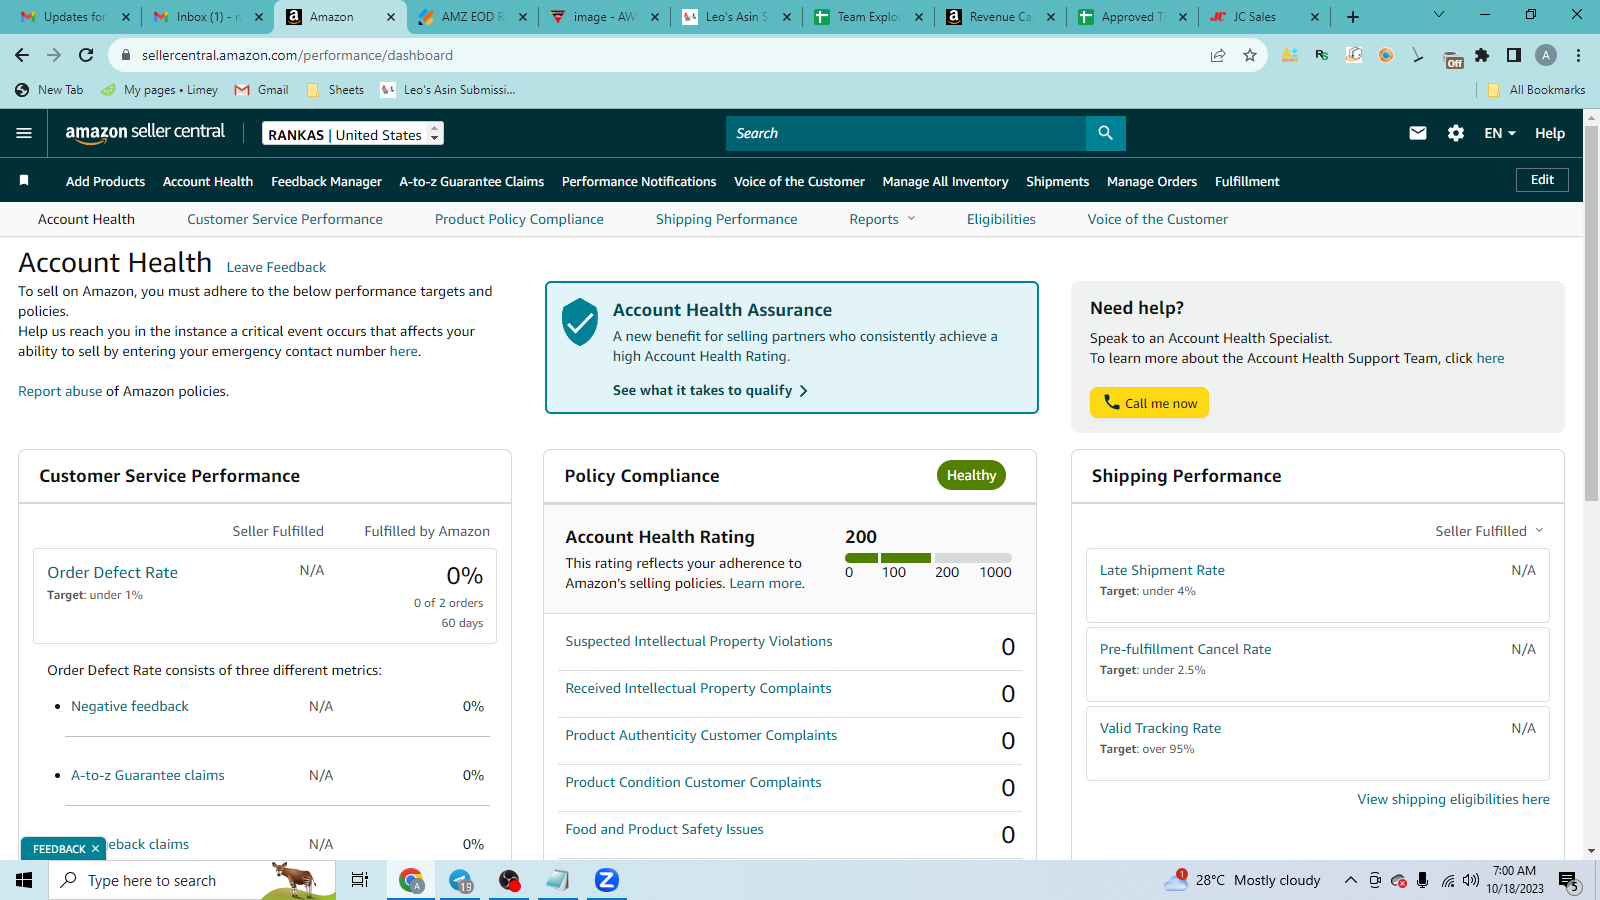
Task: Open the Chrome side panel
Action: pyautogui.click(x=1514, y=55)
